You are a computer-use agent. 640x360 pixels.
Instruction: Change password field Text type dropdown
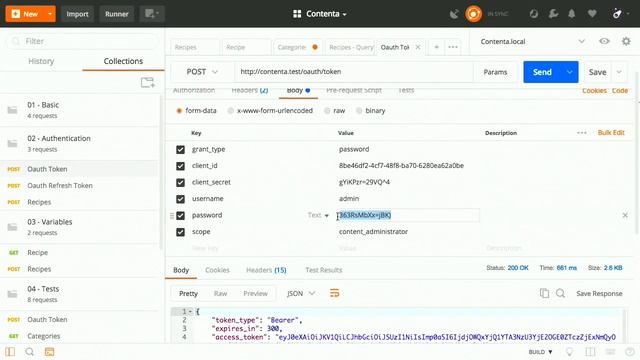click(x=318, y=215)
